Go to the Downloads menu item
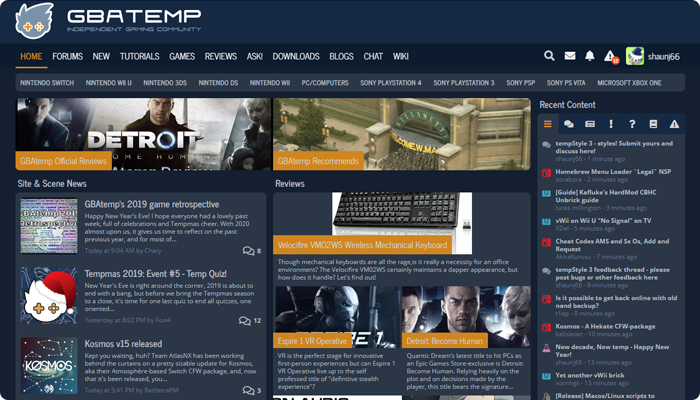The width and height of the screenshot is (700, 400). tap(296, 56)
